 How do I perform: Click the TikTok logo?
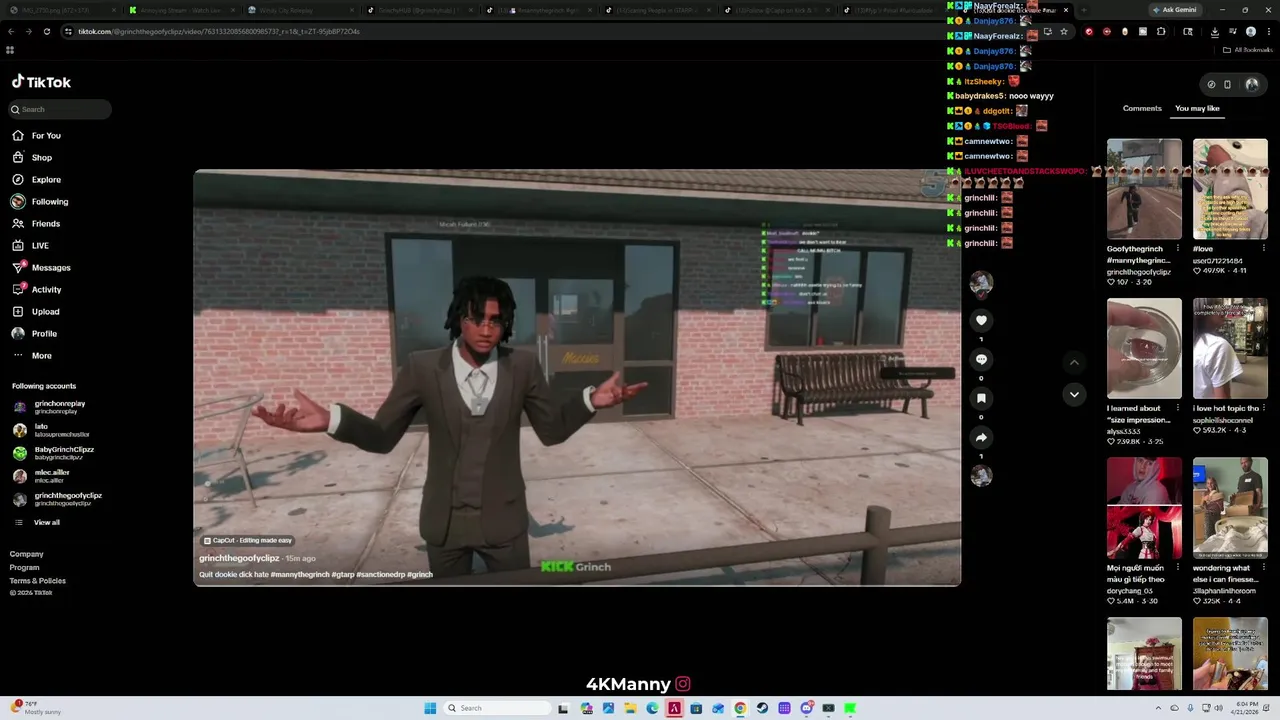41,82
